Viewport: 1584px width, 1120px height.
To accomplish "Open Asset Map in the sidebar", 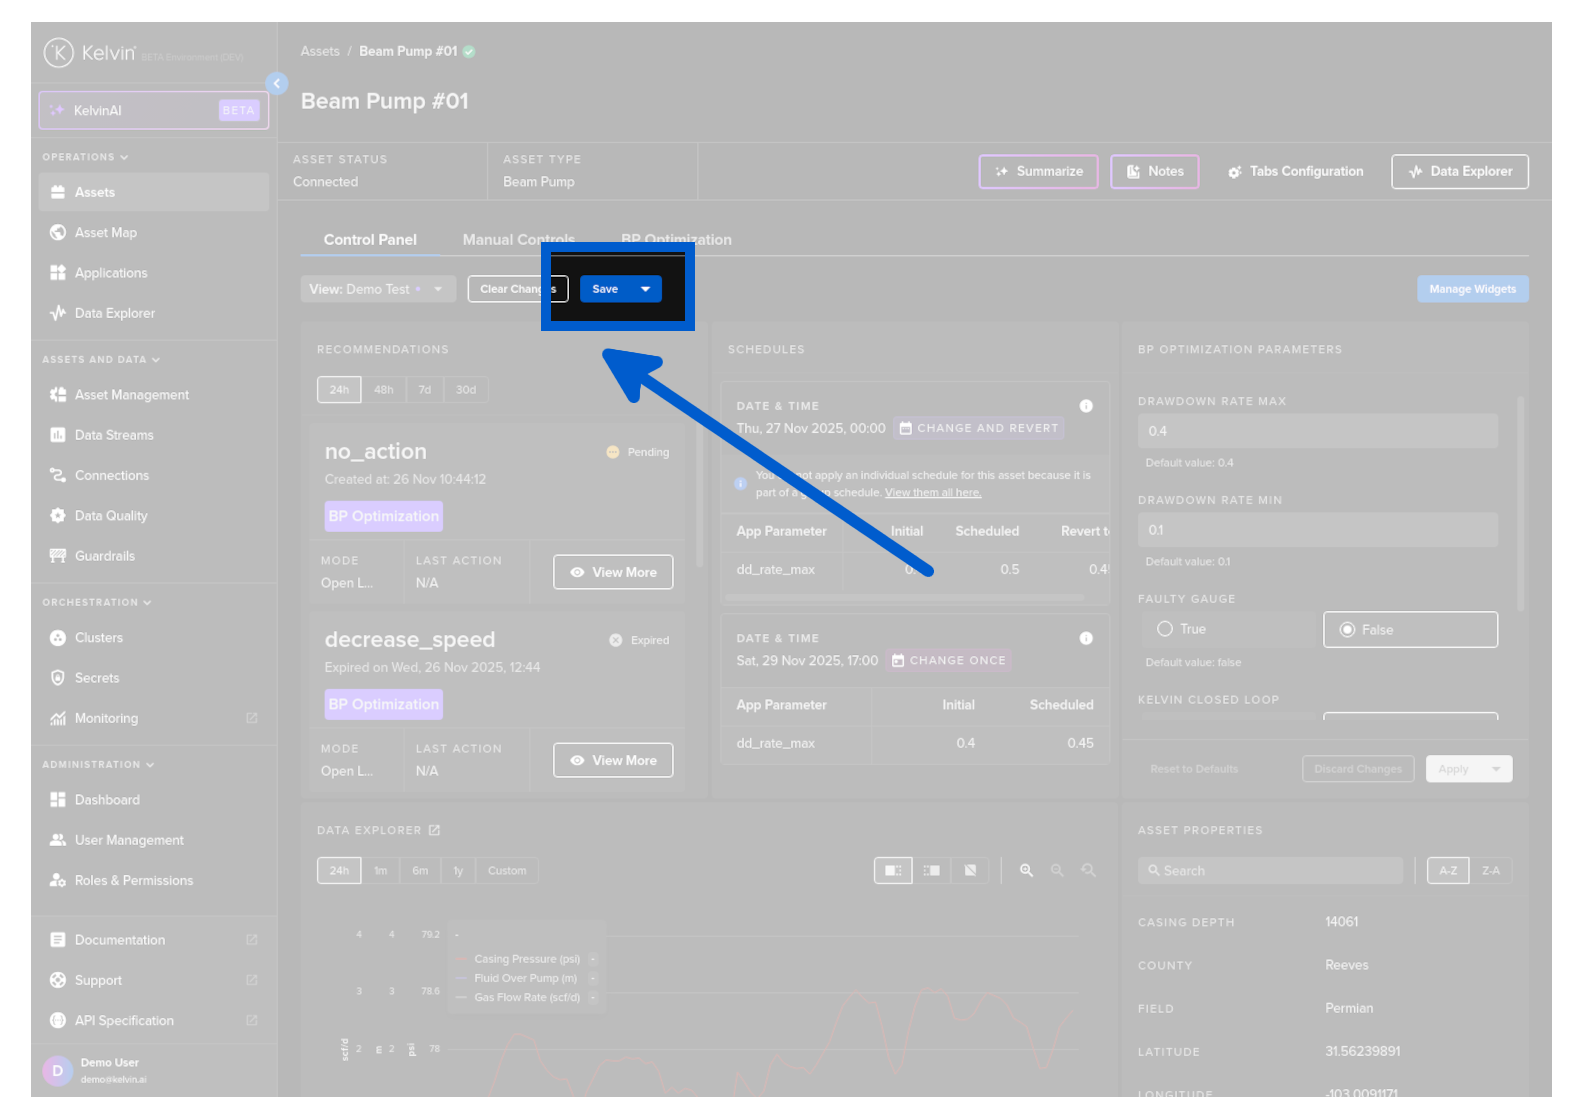I will tap(106, 233).
